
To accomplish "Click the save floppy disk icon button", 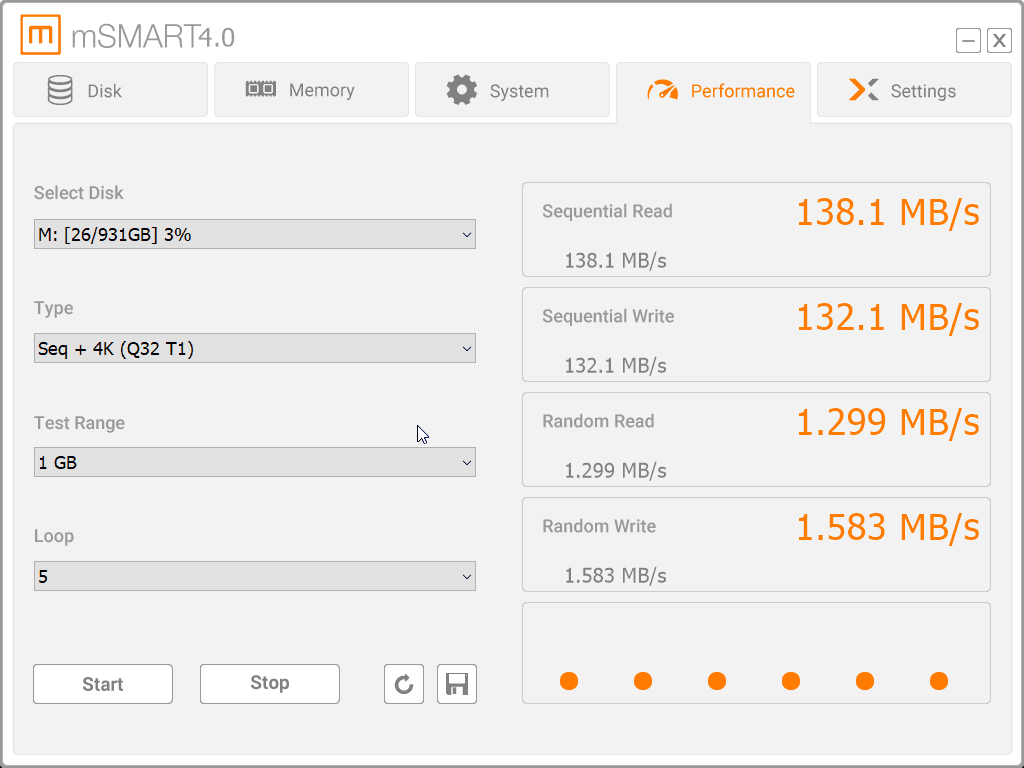I will (x=456, y=684).
